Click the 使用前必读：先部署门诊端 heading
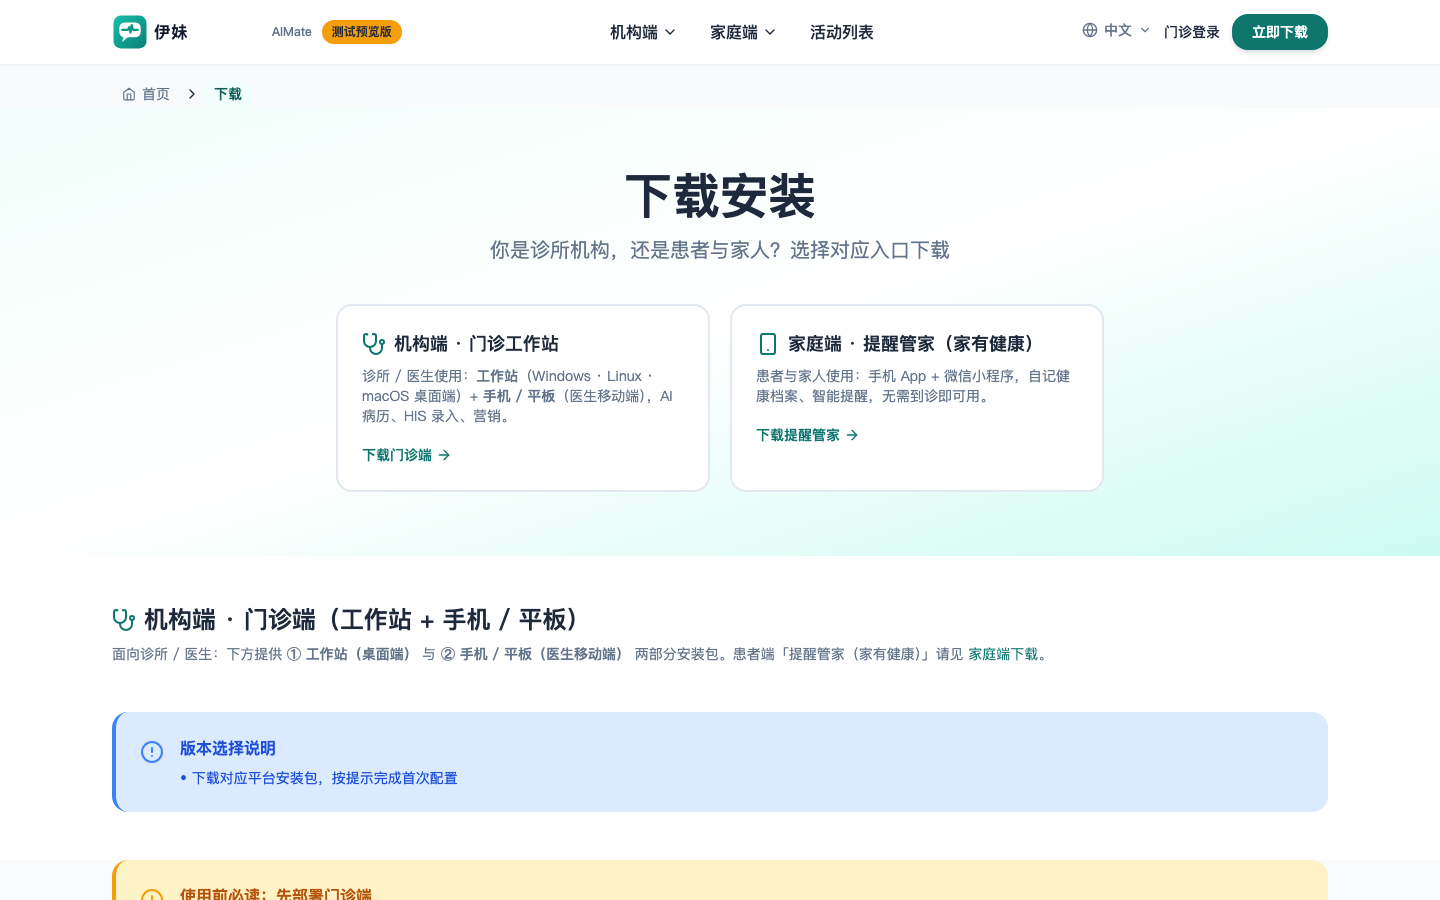The height and width of the screenshot is (900, 1440). pyautogui.click(x=276, y=893)
